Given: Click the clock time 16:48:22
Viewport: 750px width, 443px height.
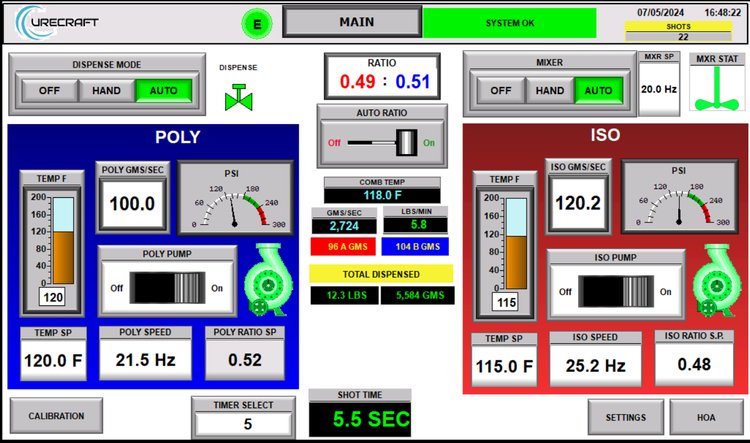Looking at the screenshot, I should click(x=722, y=12).
